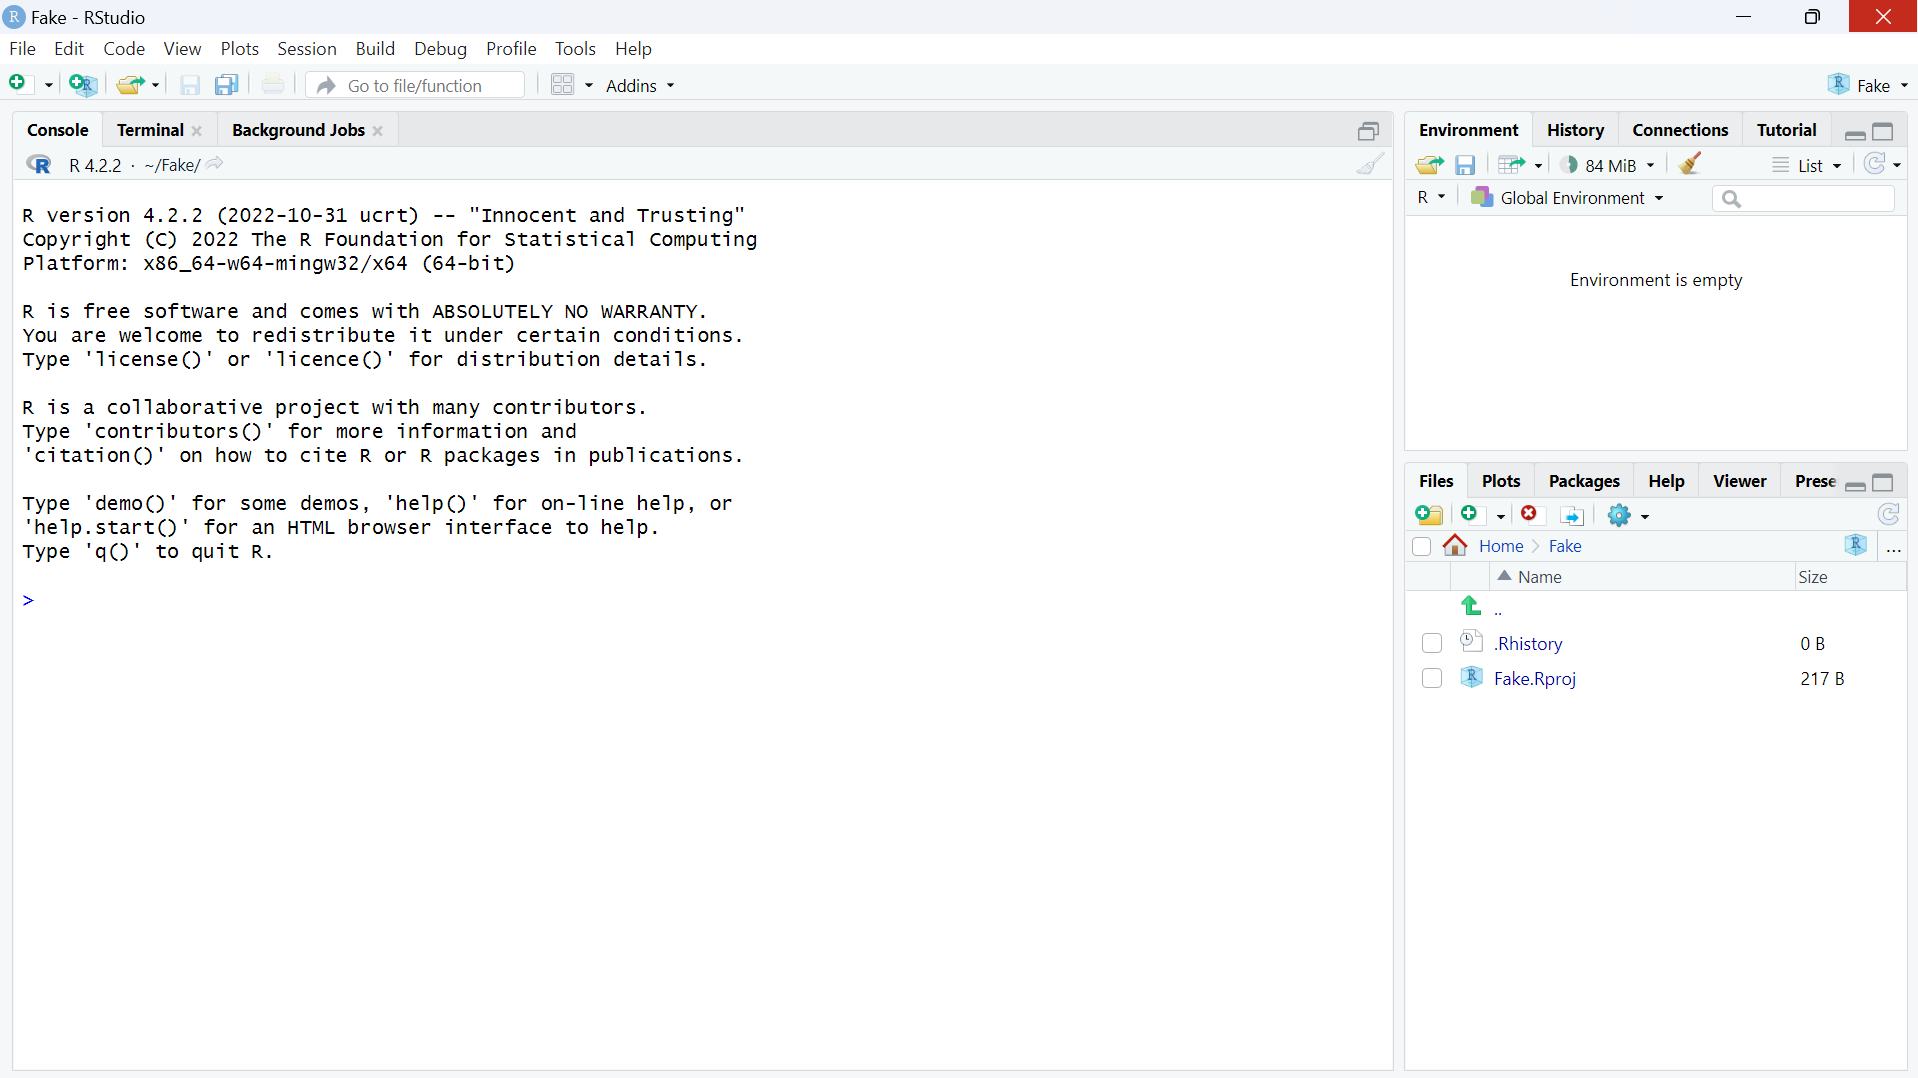The image size is (1918, 1078).
Task: Open the Viewer tab
Action: coord(1739,481)
